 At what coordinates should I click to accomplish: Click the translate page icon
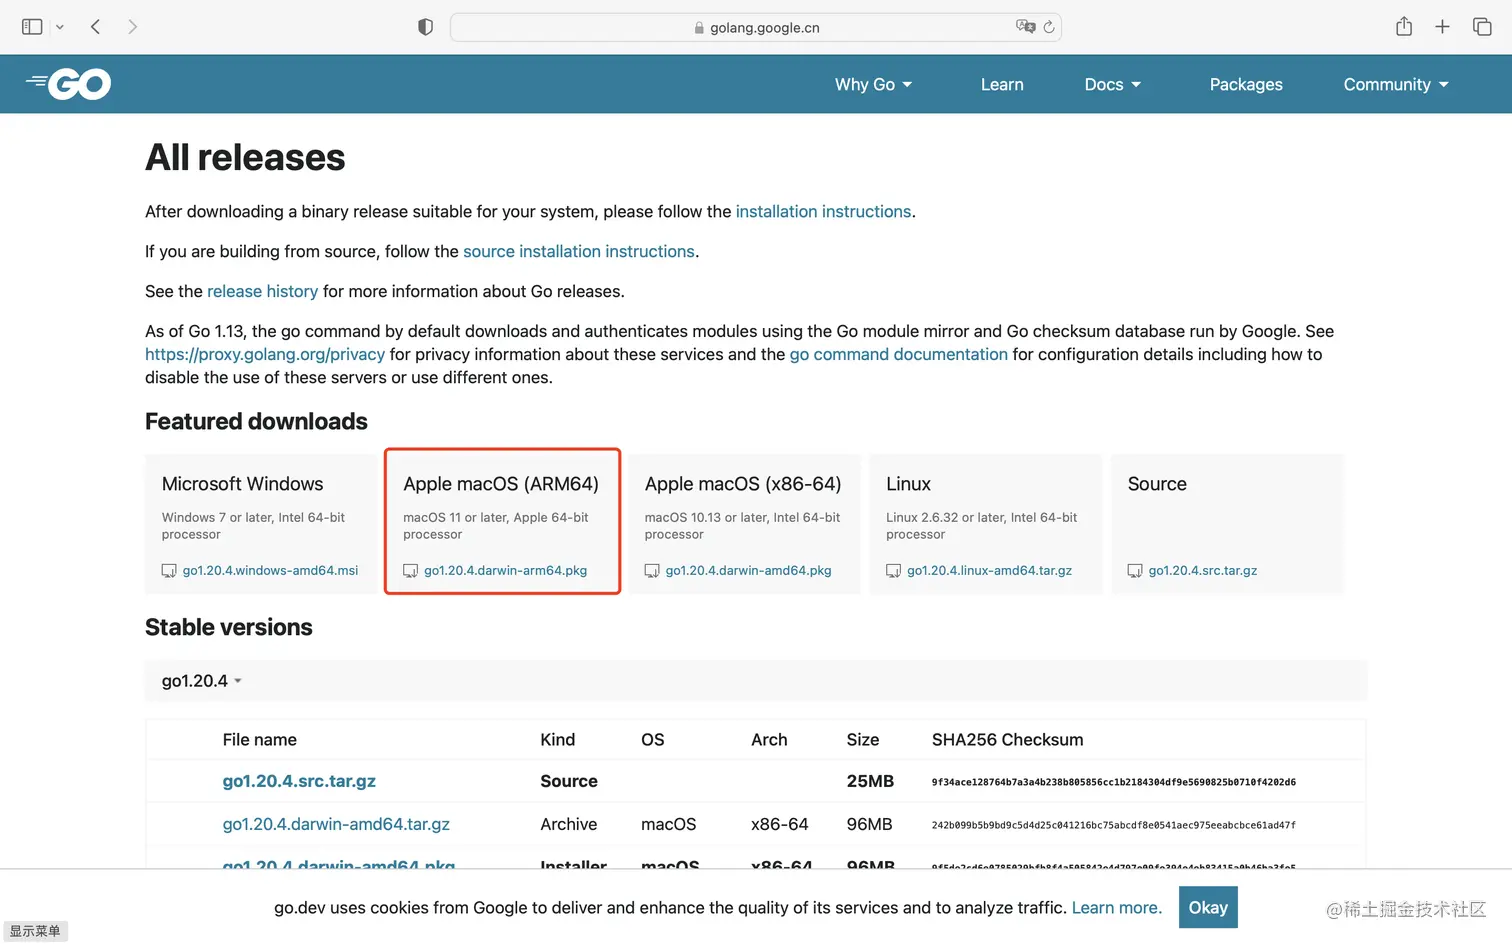pyautogui.click(x=1025, y=27)
